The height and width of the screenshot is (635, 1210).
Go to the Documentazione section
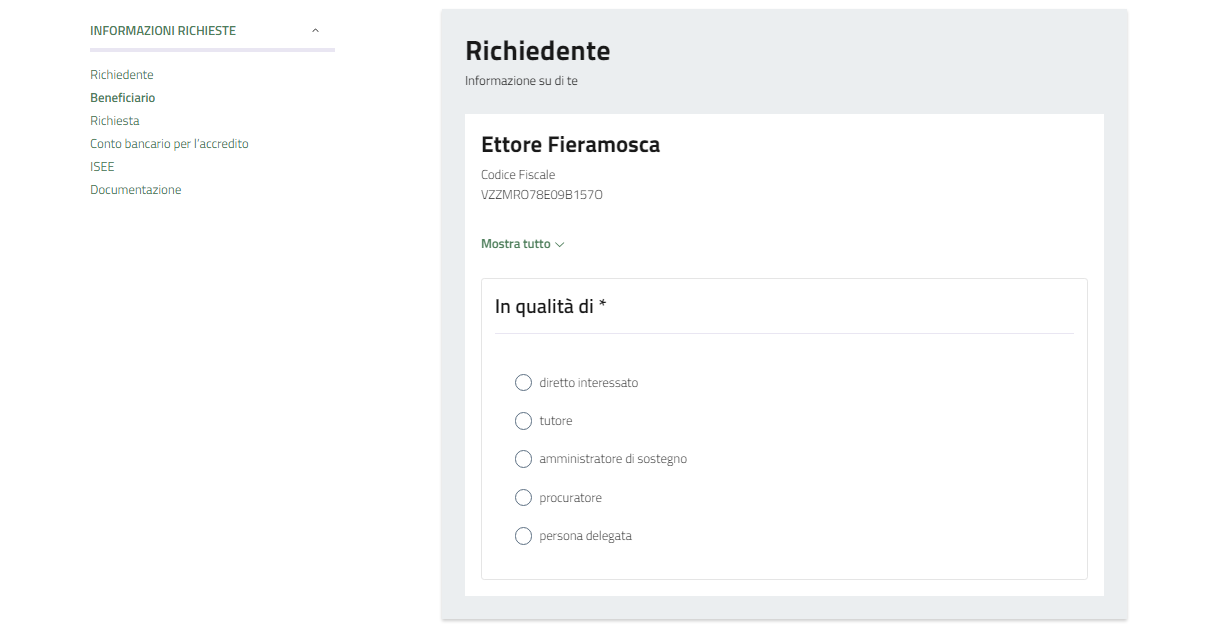(x=136, y=190)
